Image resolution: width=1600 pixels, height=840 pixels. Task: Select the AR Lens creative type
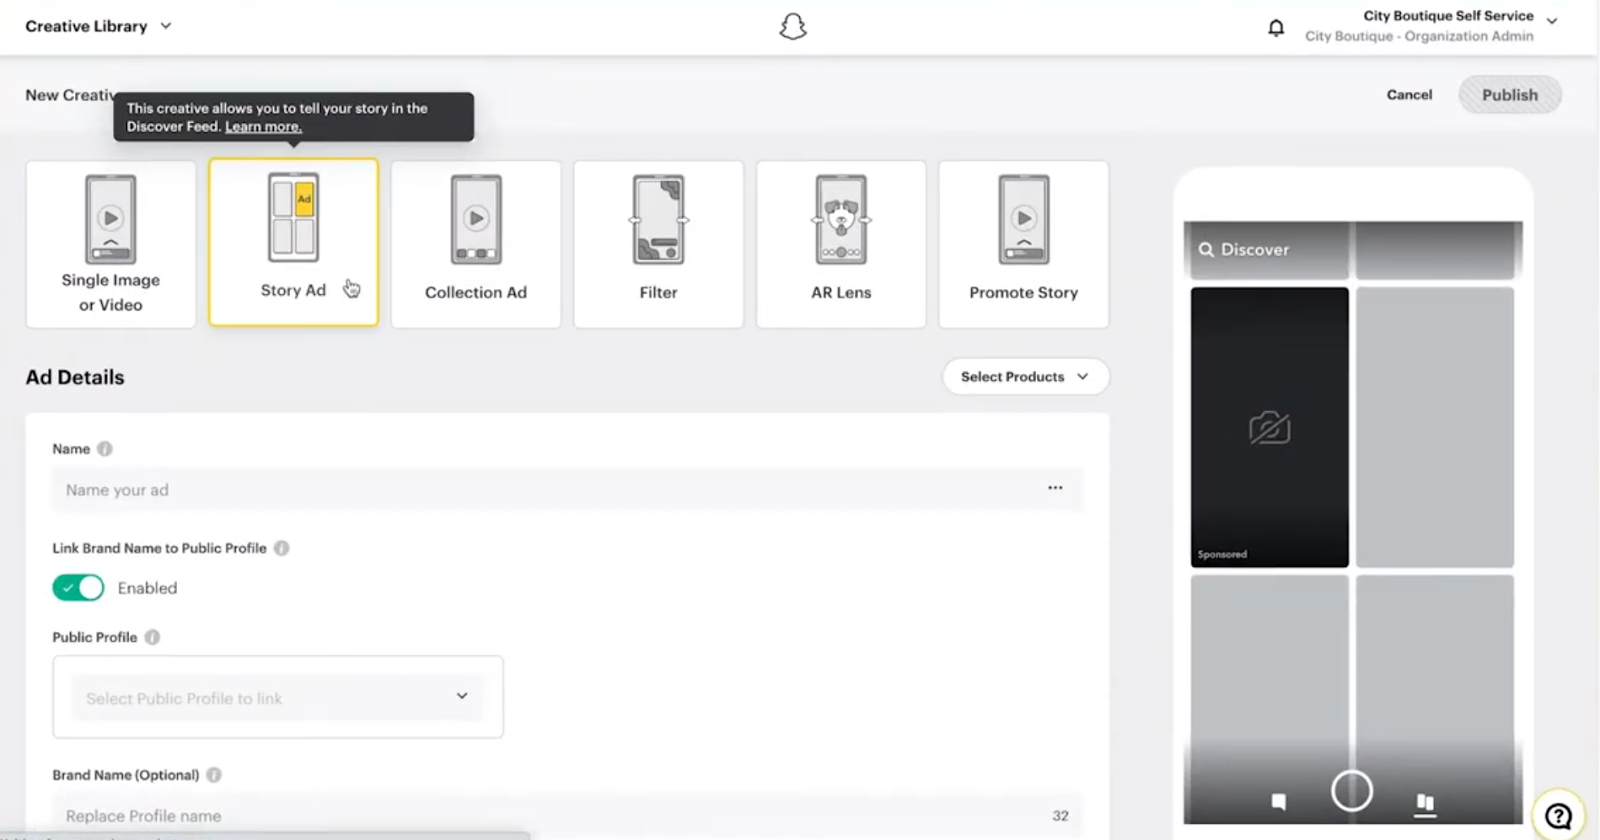click(x=841, y=244)
